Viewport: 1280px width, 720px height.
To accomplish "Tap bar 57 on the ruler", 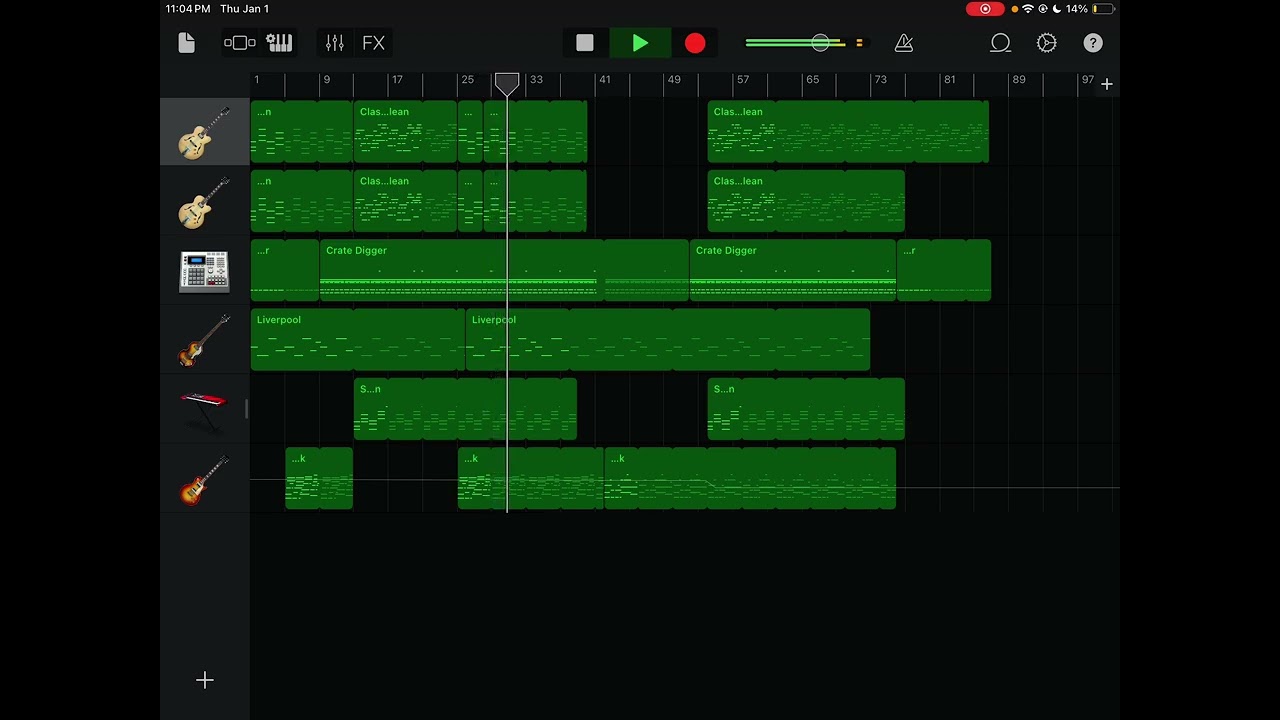I will pos(743,80).
